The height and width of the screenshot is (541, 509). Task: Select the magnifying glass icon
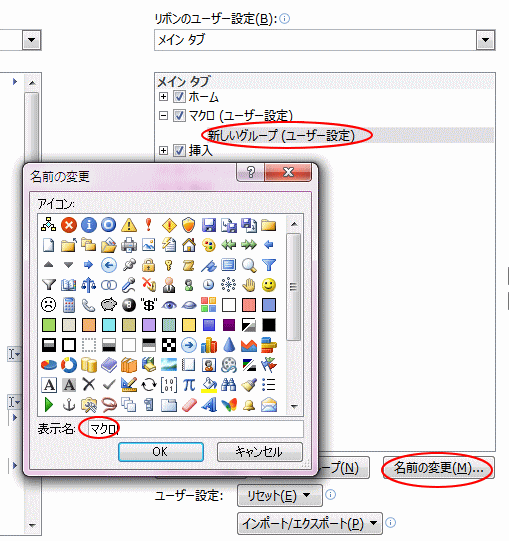(249, 265)
